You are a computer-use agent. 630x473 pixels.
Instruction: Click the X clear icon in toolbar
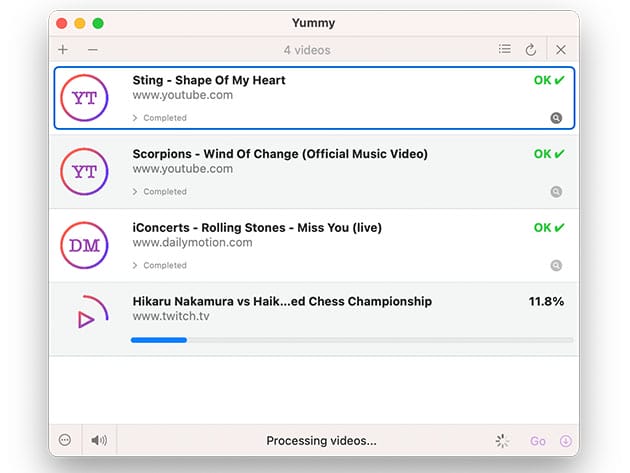tap(561, 50)
